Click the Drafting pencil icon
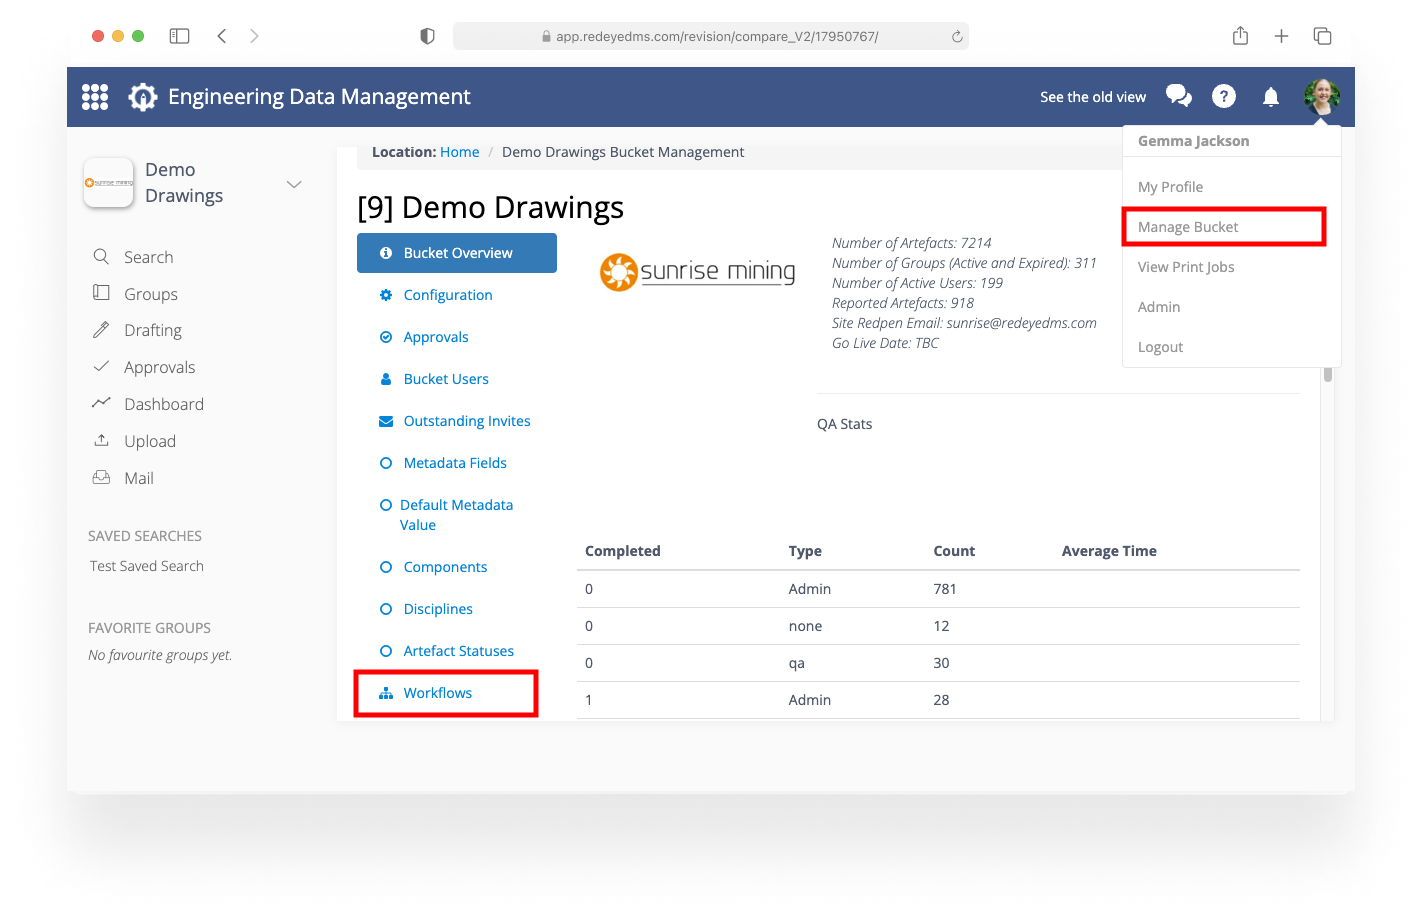Image resolution: width=1422 pixels, height=920 pixels. tap(101, 330)
